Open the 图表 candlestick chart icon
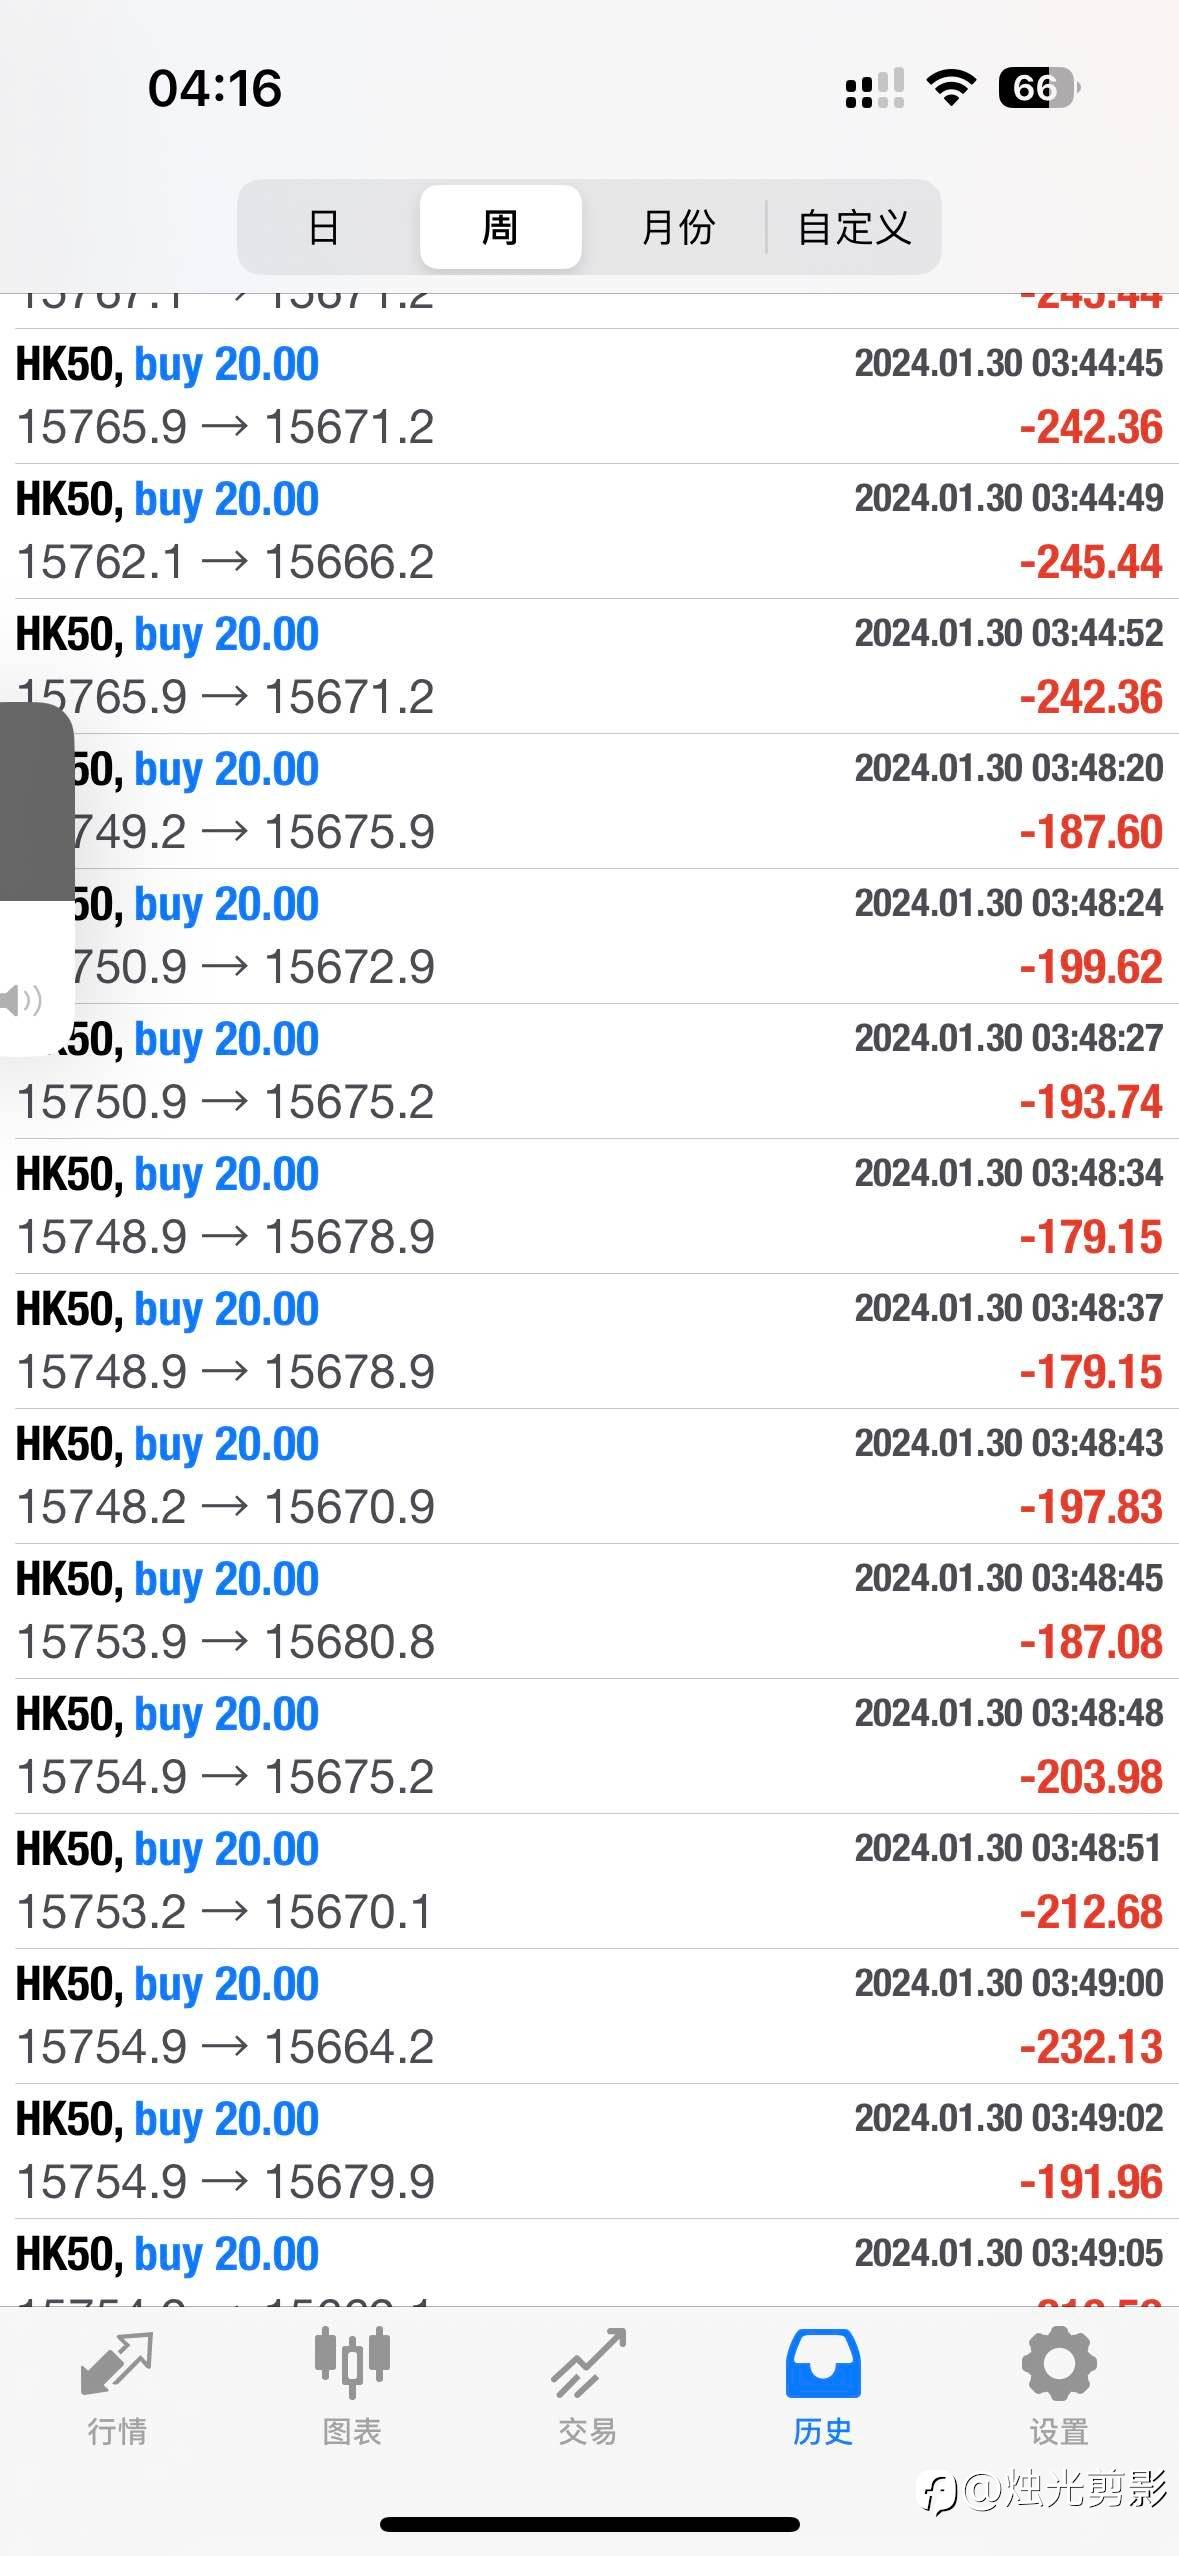The width and height of the screenshot is (1179, 2556). tap(352, 2362)
